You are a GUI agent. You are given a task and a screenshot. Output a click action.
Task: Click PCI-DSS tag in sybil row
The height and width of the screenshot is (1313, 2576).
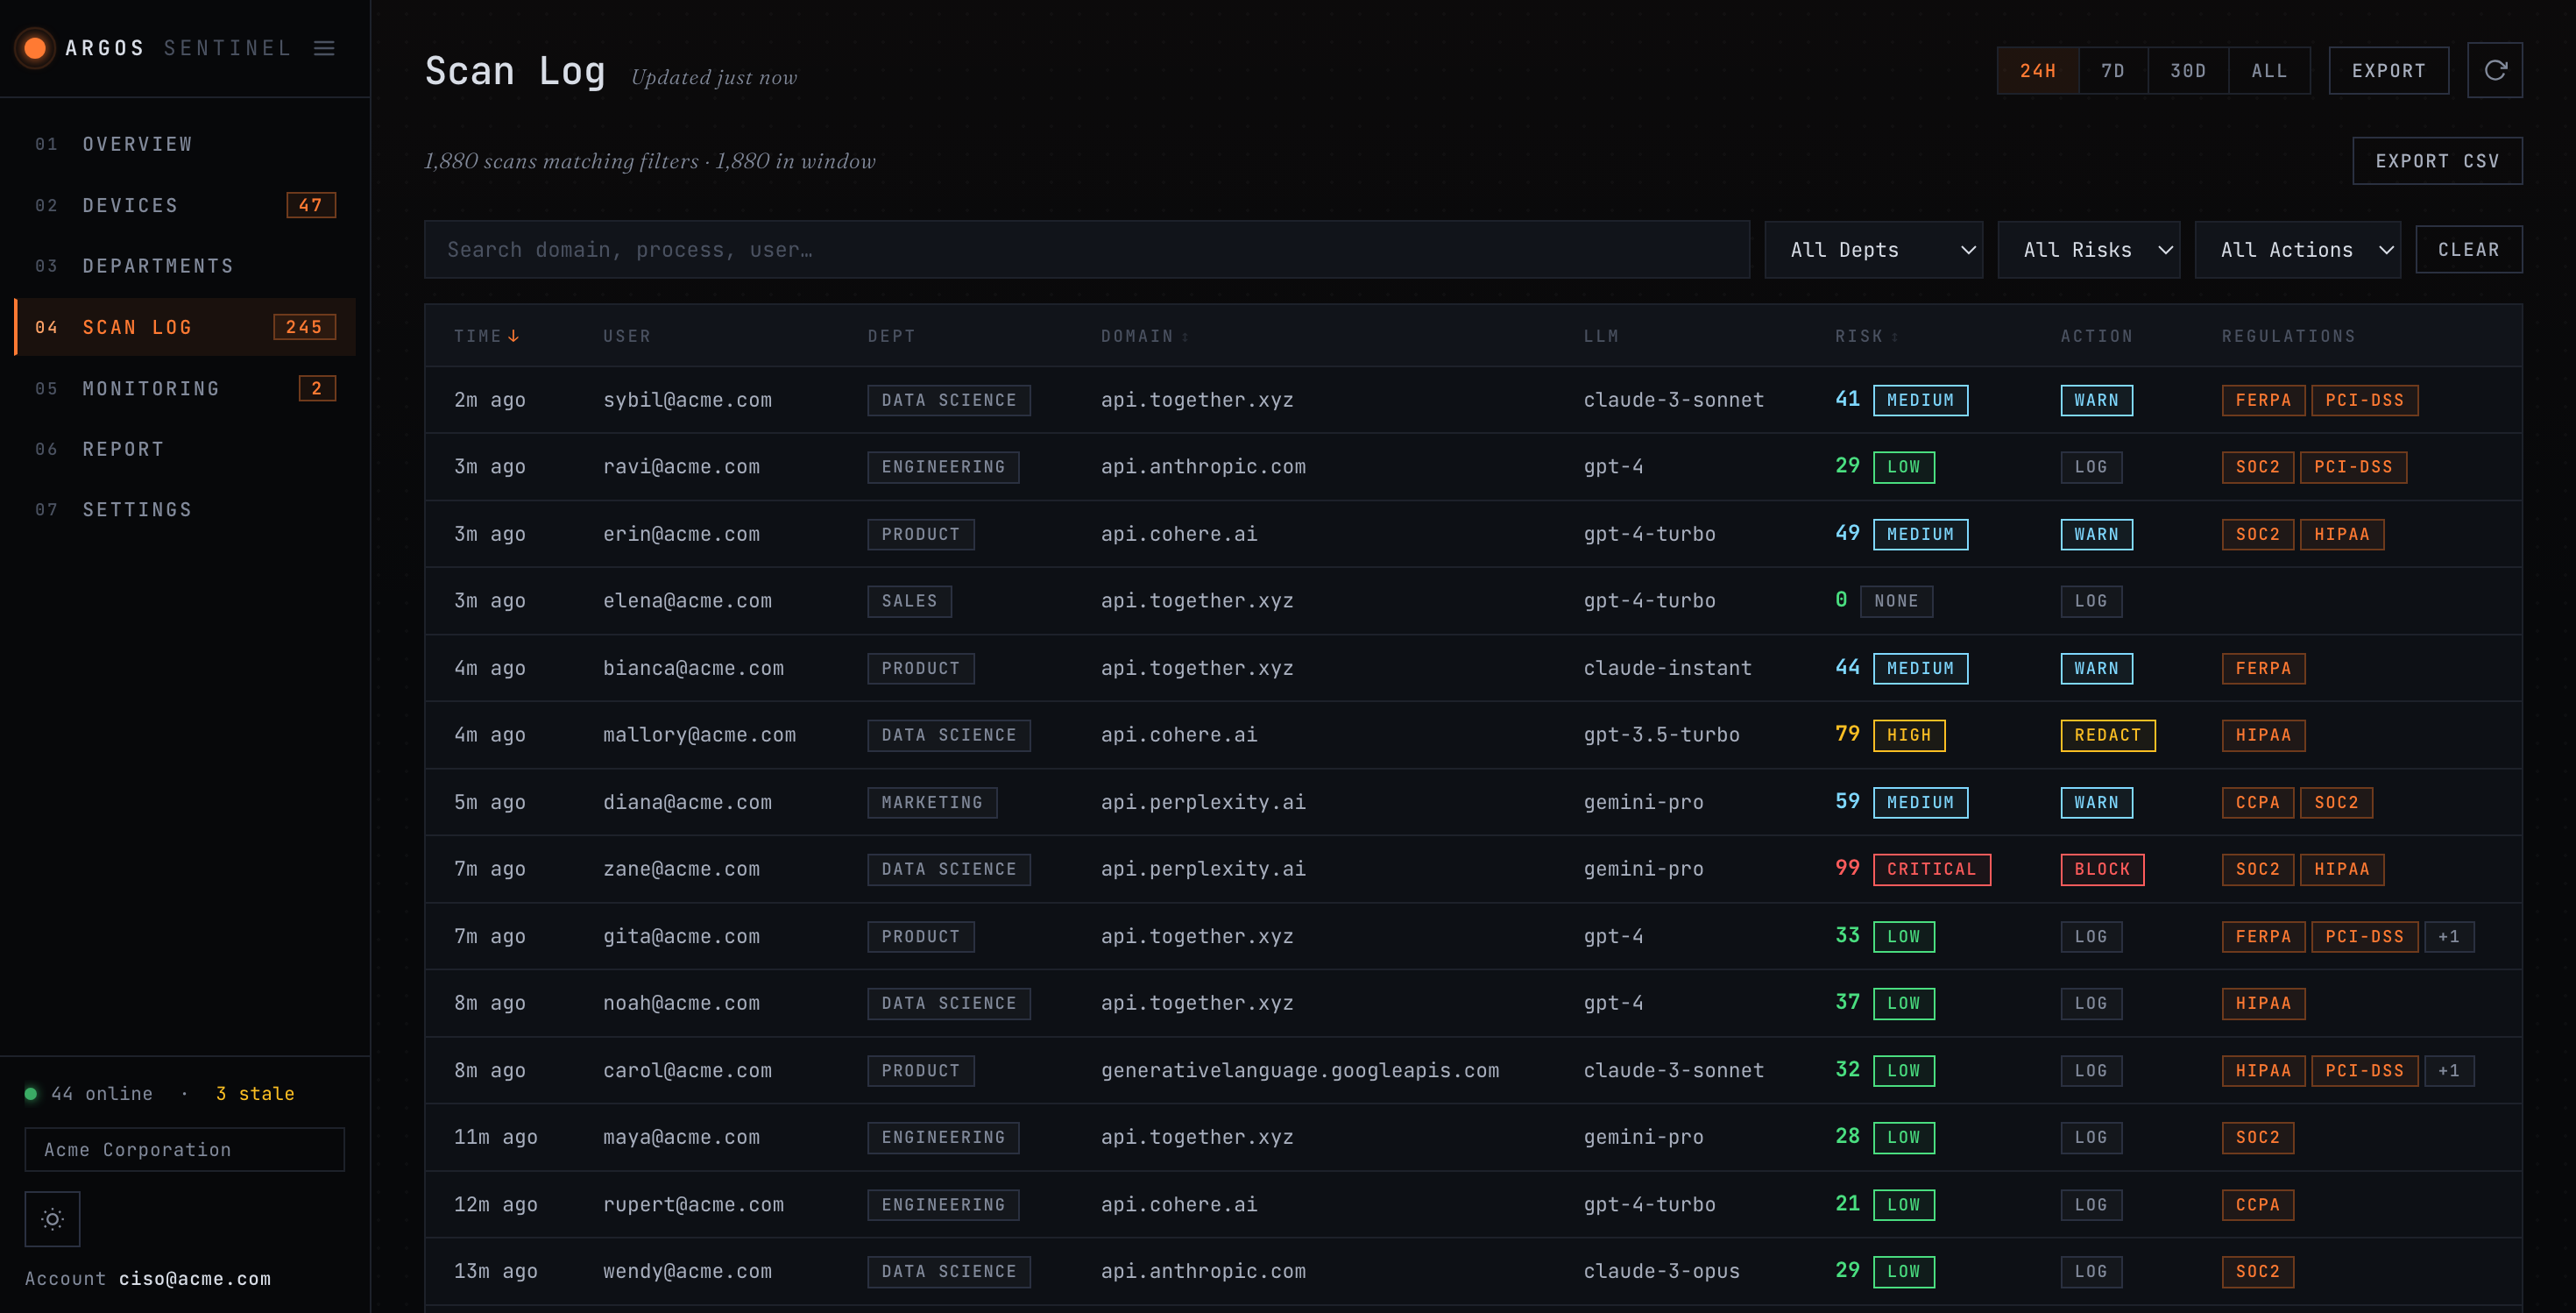[x=2364, y=400]
